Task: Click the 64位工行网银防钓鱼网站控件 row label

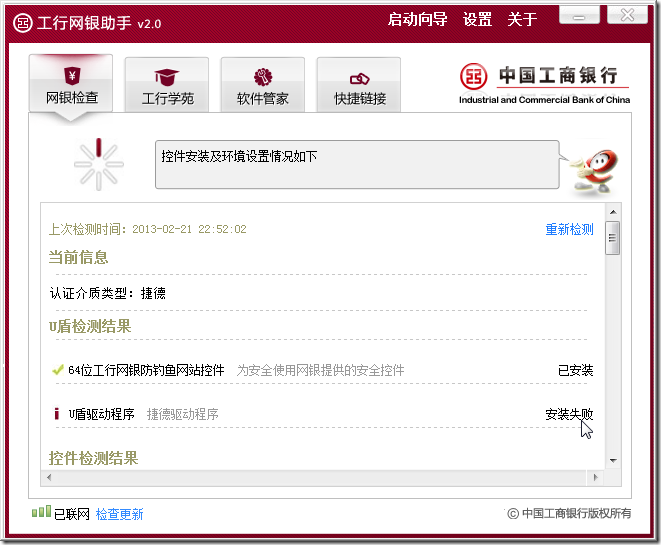Action: tap(146, 370)
